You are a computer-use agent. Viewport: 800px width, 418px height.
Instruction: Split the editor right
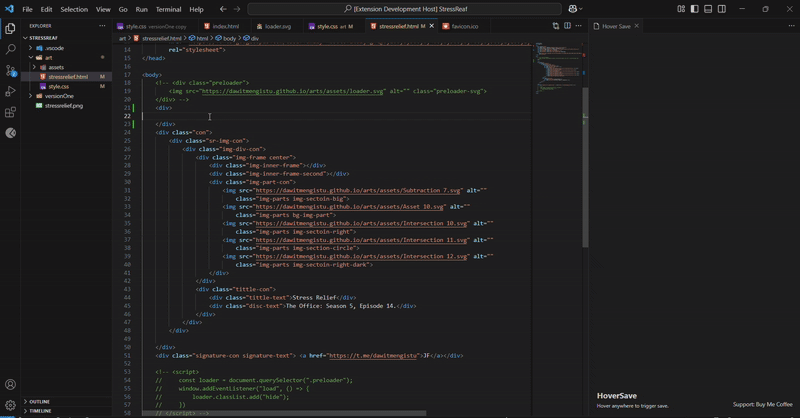(567, 26)
